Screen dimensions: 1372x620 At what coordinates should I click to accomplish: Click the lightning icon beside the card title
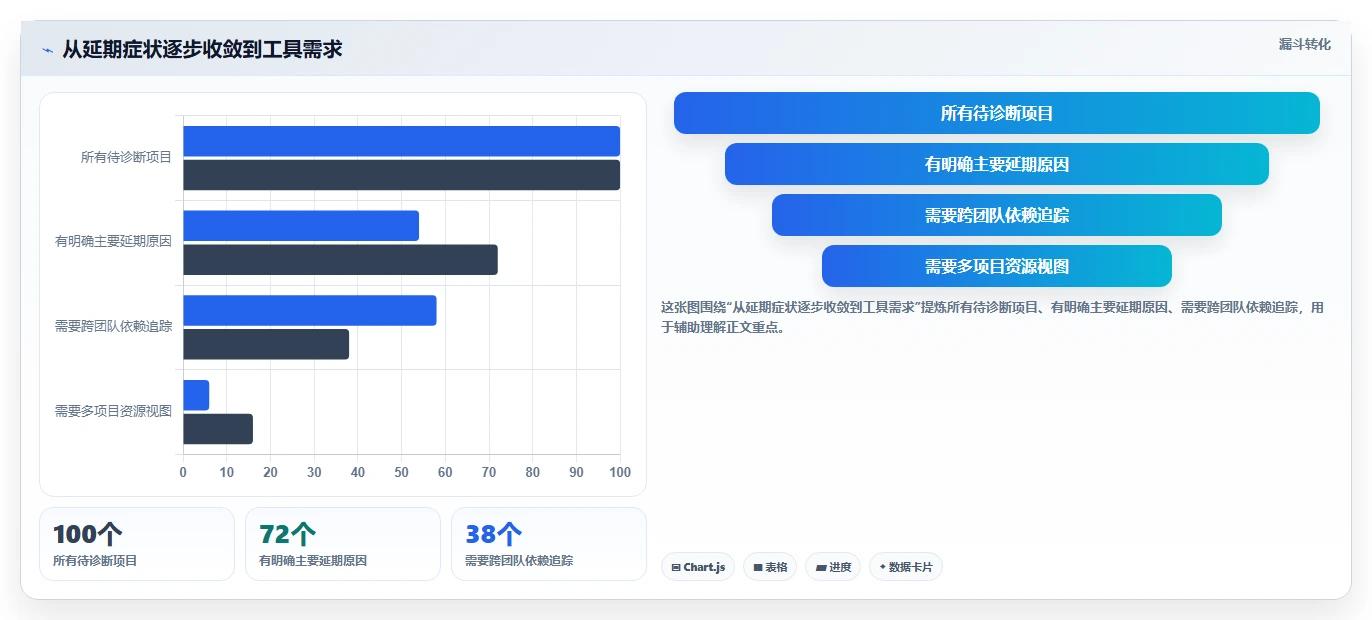point(47,50)
